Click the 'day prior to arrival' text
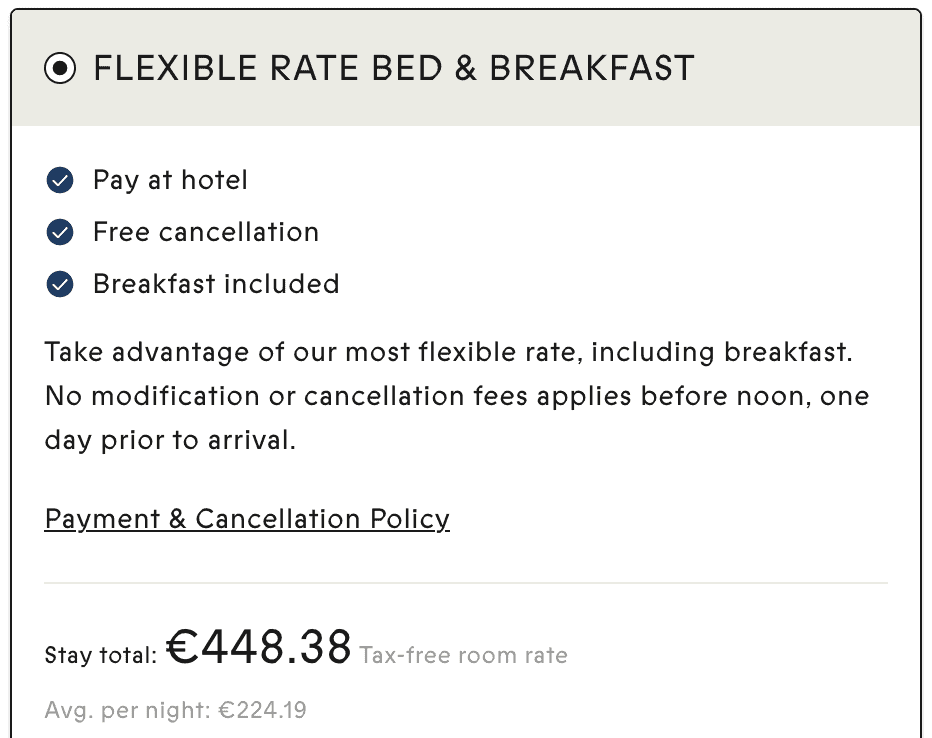Screen dimensions: 932x738 coord(170,441)
